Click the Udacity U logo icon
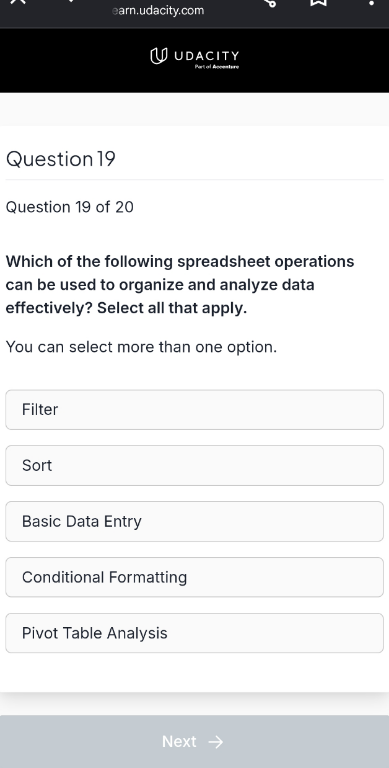The image size is (389, 768). coord(159,56)
